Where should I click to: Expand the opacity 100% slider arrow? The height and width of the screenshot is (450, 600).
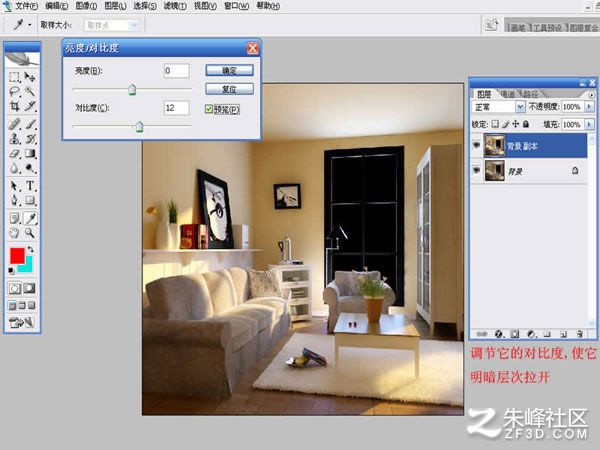tap(590, 107)
